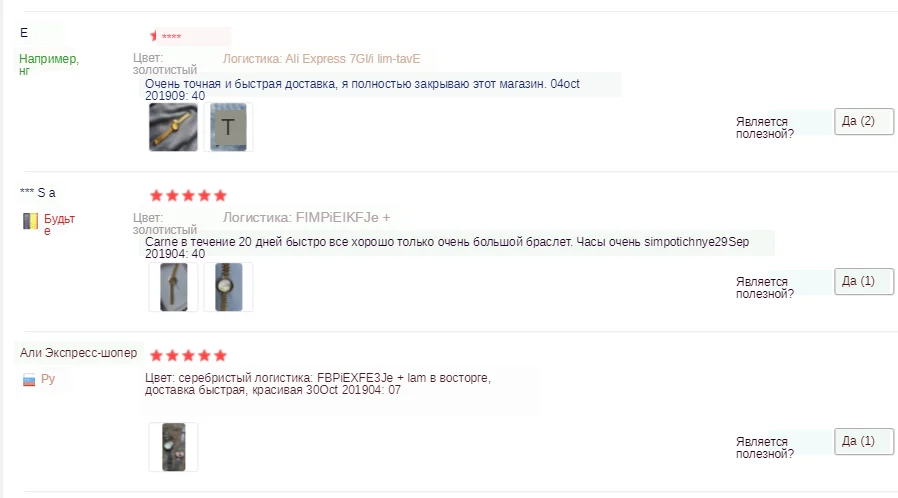Click the Russia flag icon beside Ру
This screenshot has height=498, width=898.
29,380
